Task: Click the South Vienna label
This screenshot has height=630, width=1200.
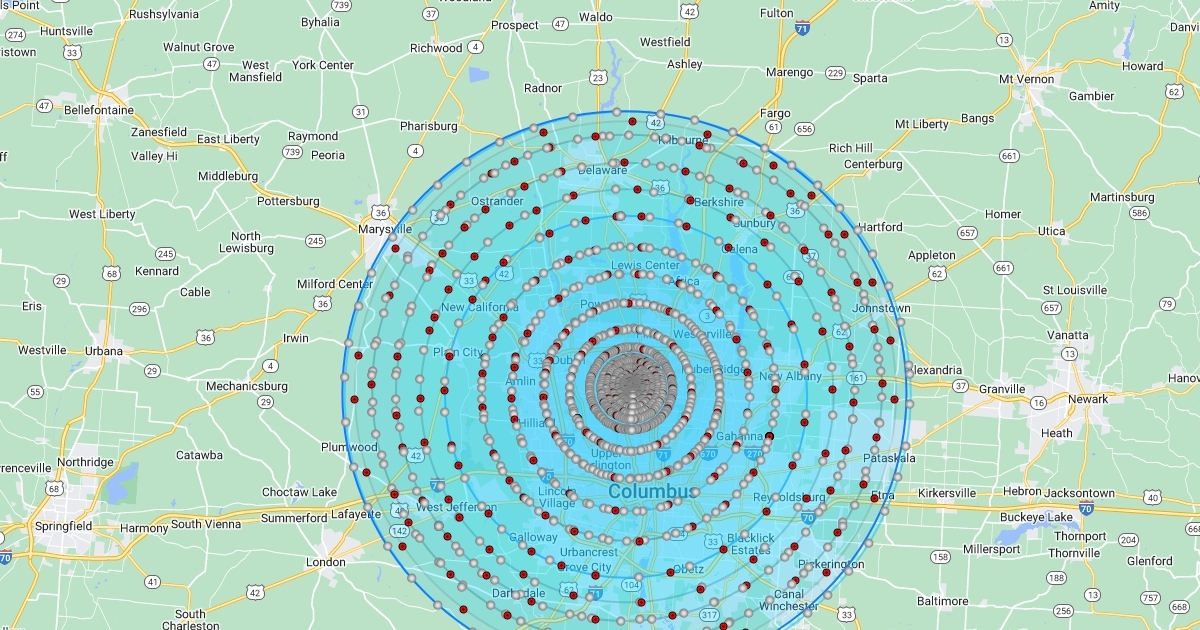Action: pyautogui.click(x=206, y=524)
